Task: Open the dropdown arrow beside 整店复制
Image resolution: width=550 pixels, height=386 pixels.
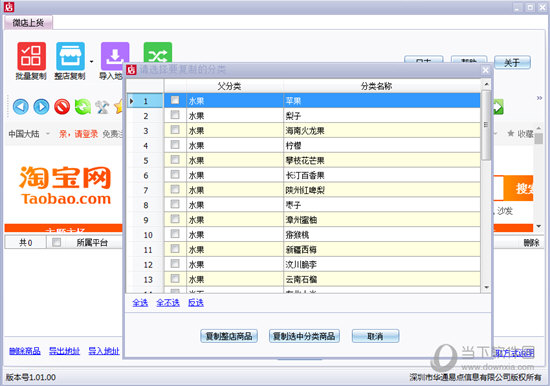Action: pos(92,62)
